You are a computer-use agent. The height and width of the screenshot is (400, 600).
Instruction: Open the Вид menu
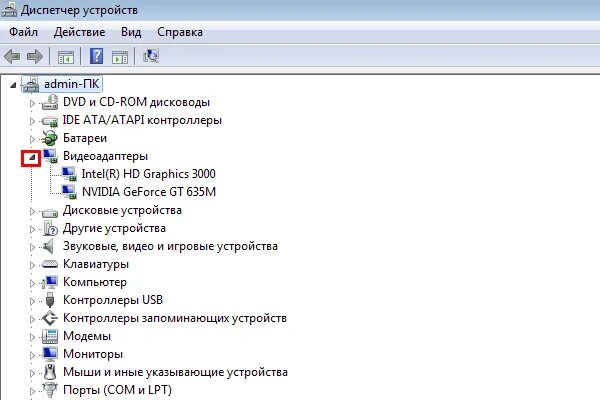pyautogui.click(x=131, y=32)
